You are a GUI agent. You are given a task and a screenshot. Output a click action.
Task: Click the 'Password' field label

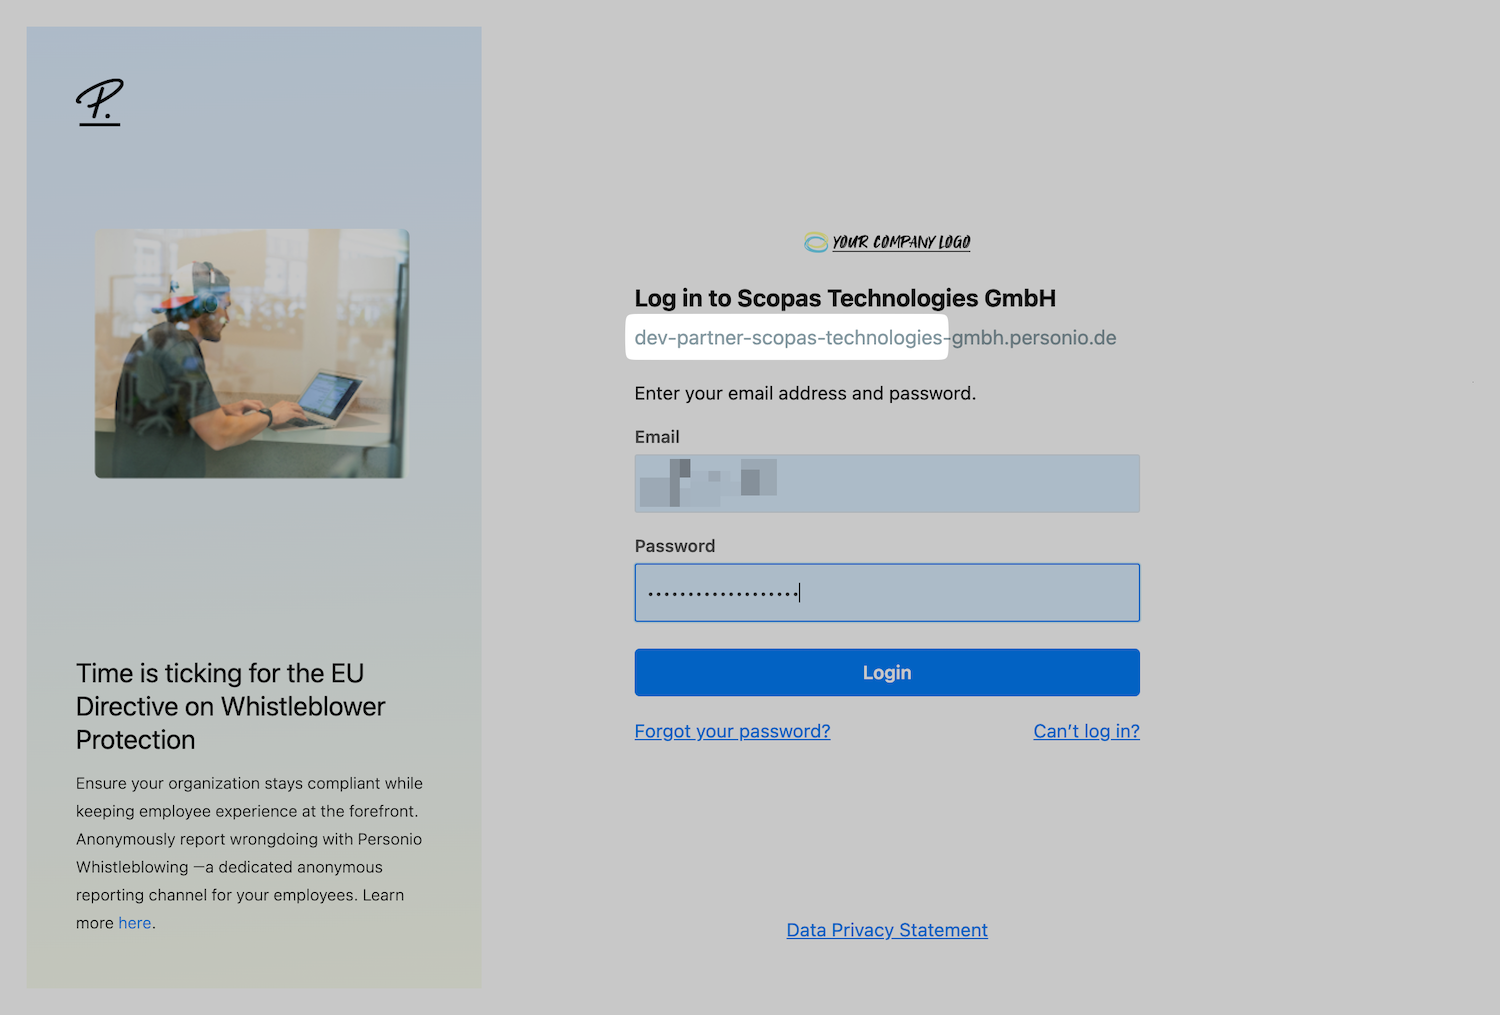pyautogui.click(x=675, y=546)
